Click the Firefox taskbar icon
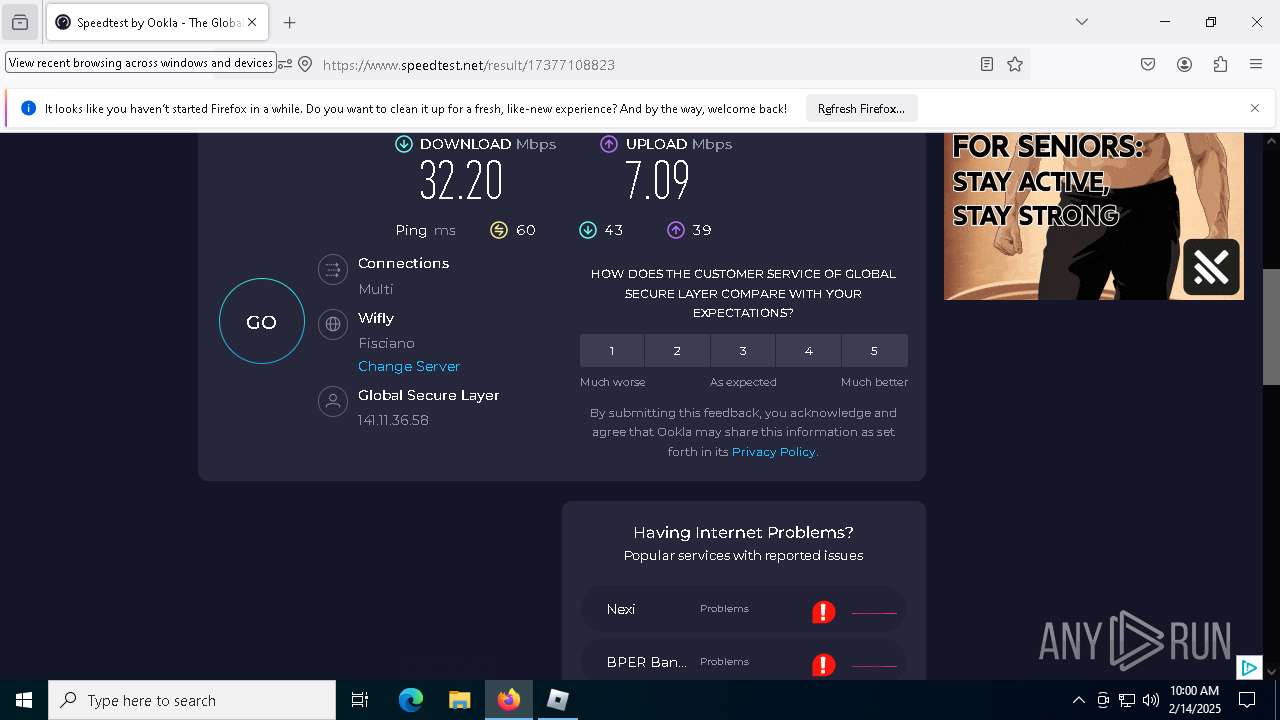 (509, 700)
